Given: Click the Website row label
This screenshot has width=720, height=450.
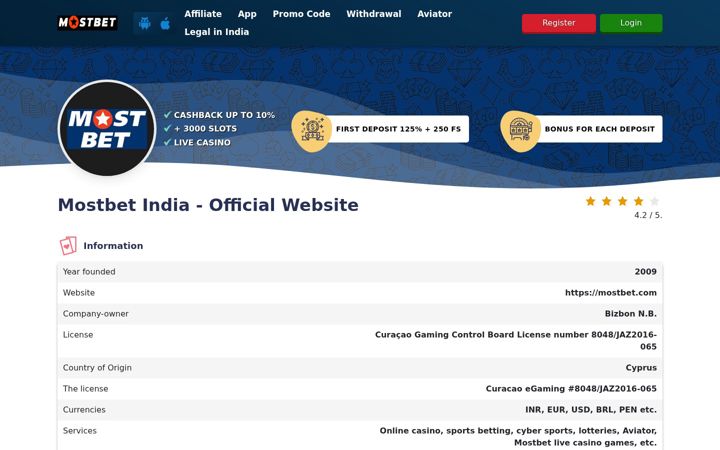Looking at the screenshot, I should click(79, 292).
